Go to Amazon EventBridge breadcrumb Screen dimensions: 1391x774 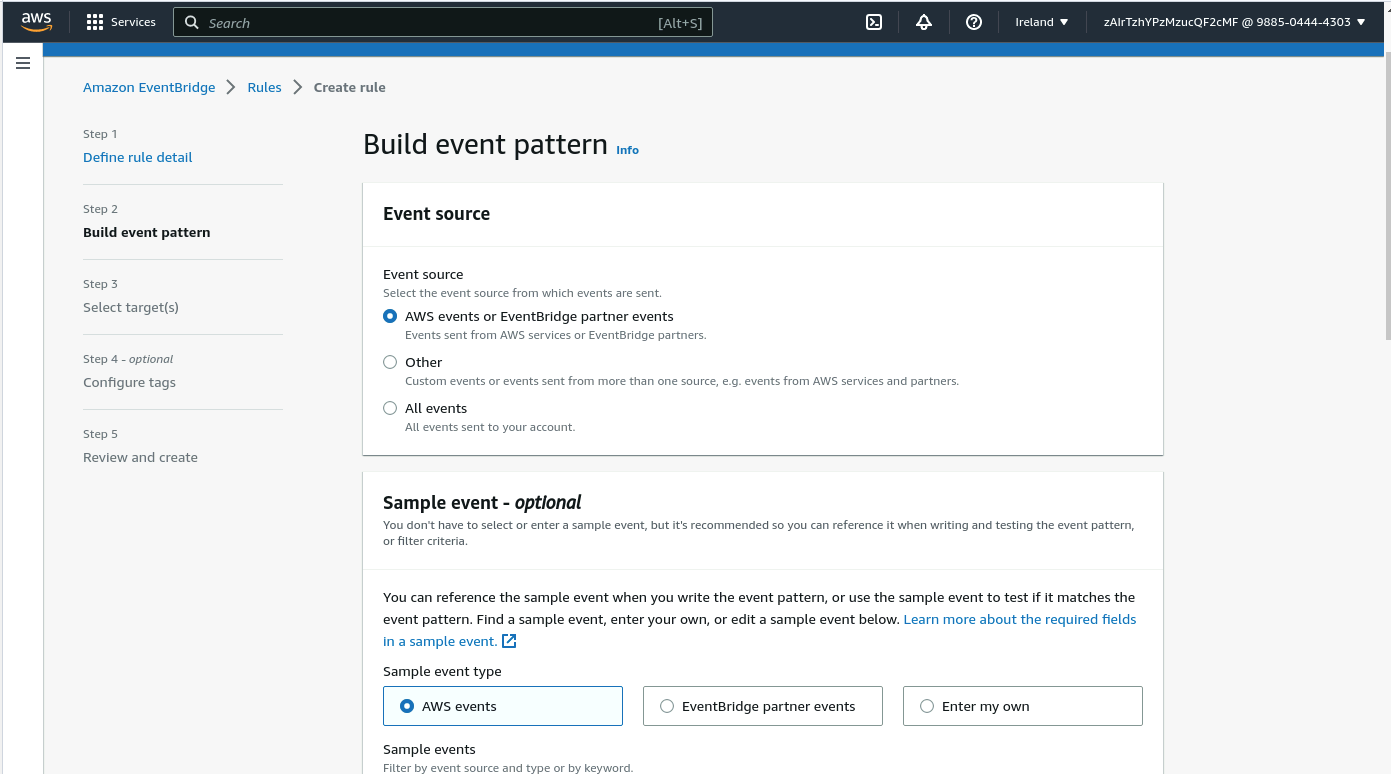coord(149,87)
